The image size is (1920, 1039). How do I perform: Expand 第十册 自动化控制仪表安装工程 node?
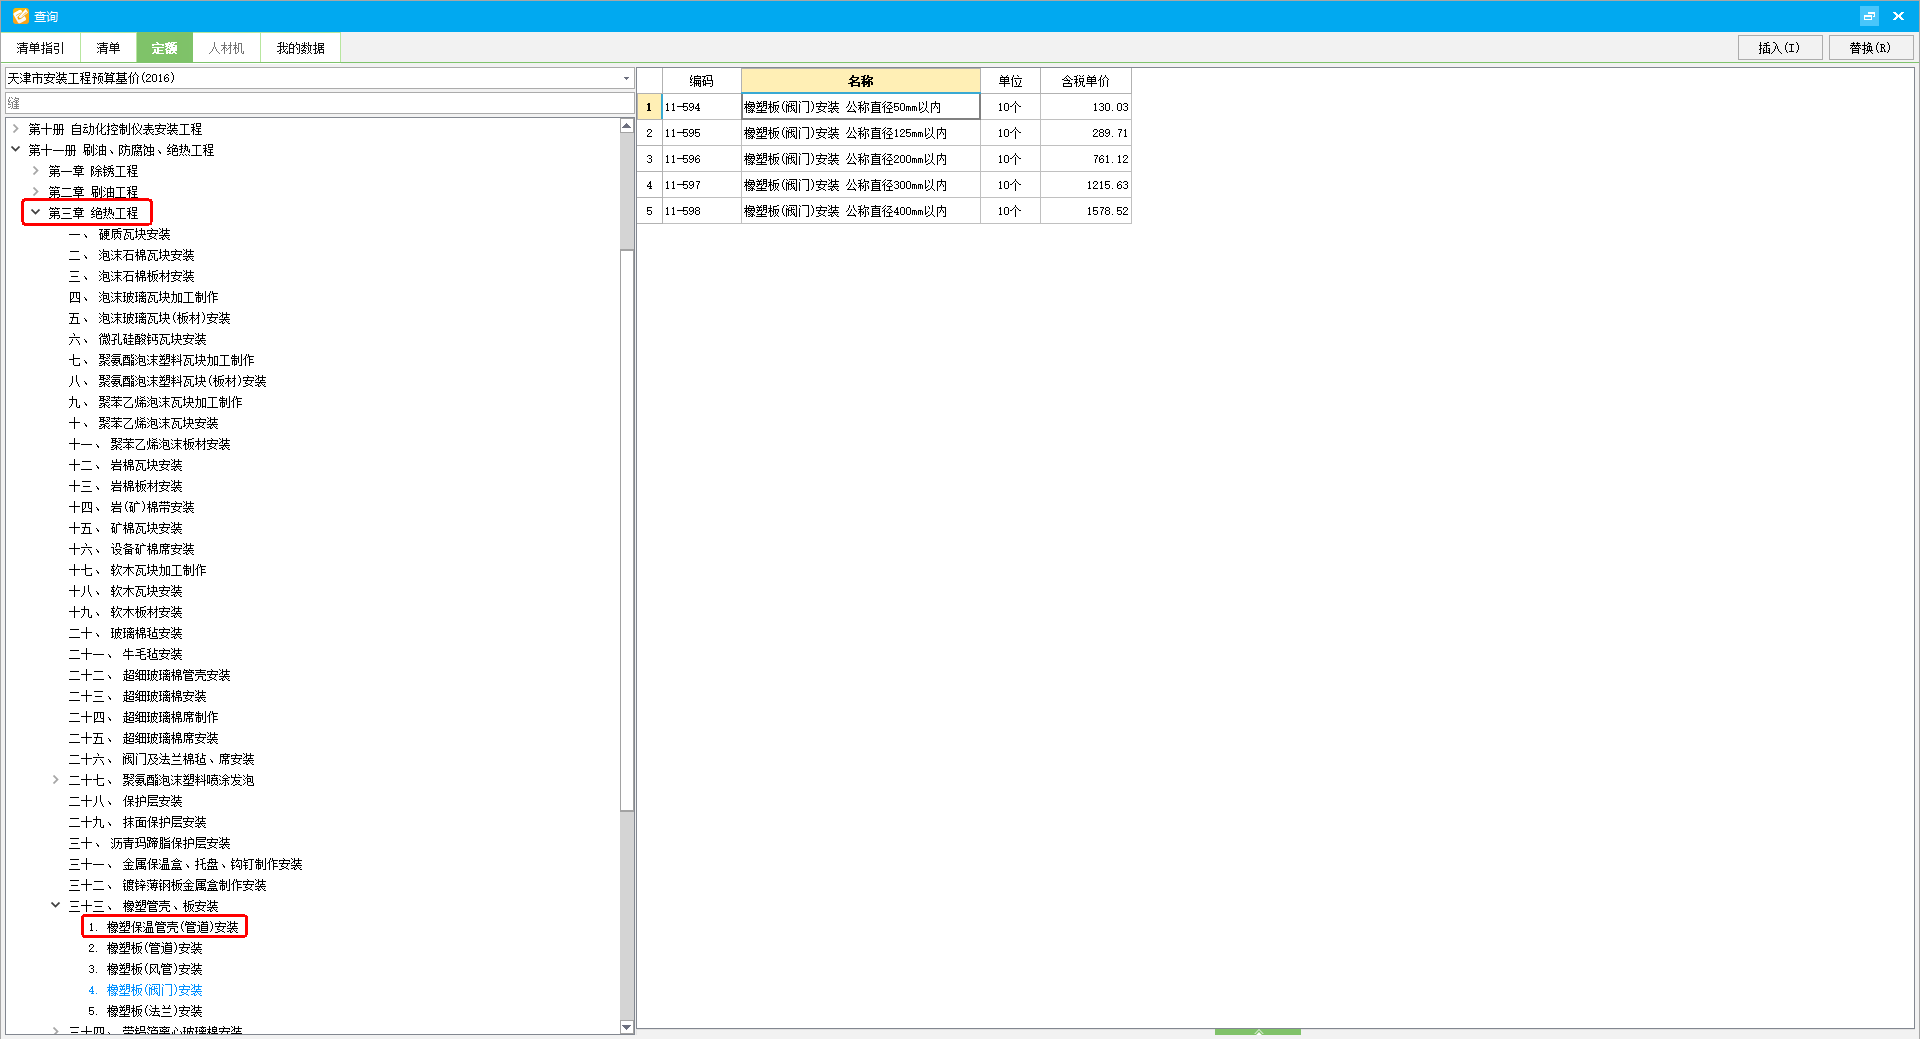click(16, 129)
